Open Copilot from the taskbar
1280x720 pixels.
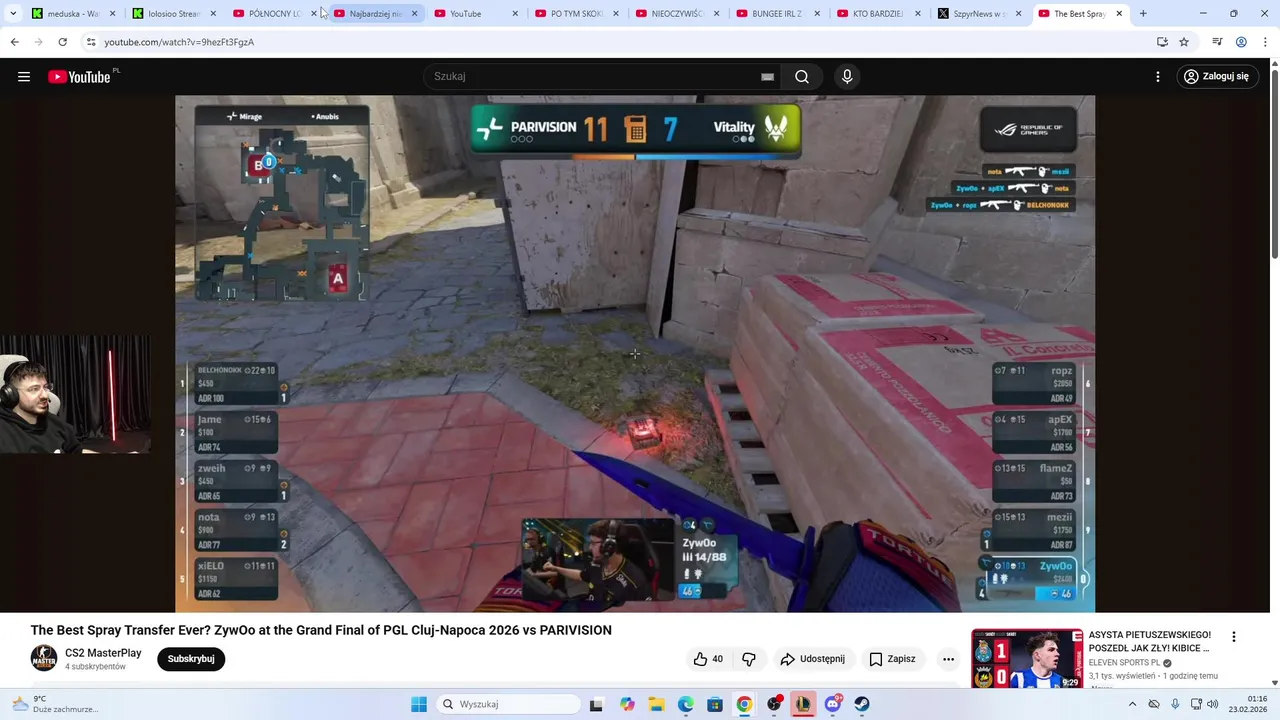627,704
